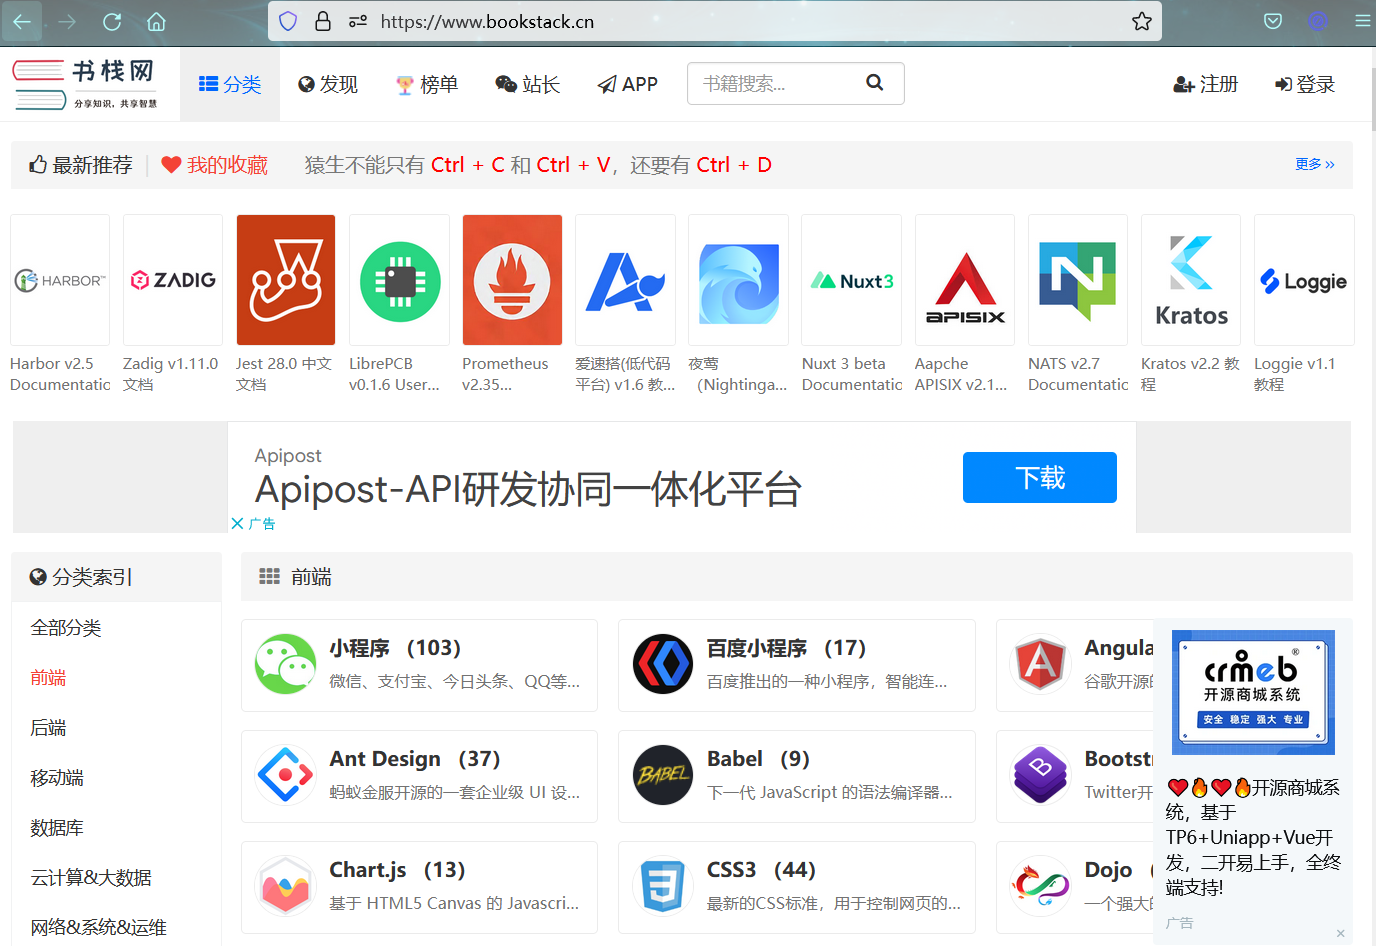Click the Bootstrap category icon

1041,775
